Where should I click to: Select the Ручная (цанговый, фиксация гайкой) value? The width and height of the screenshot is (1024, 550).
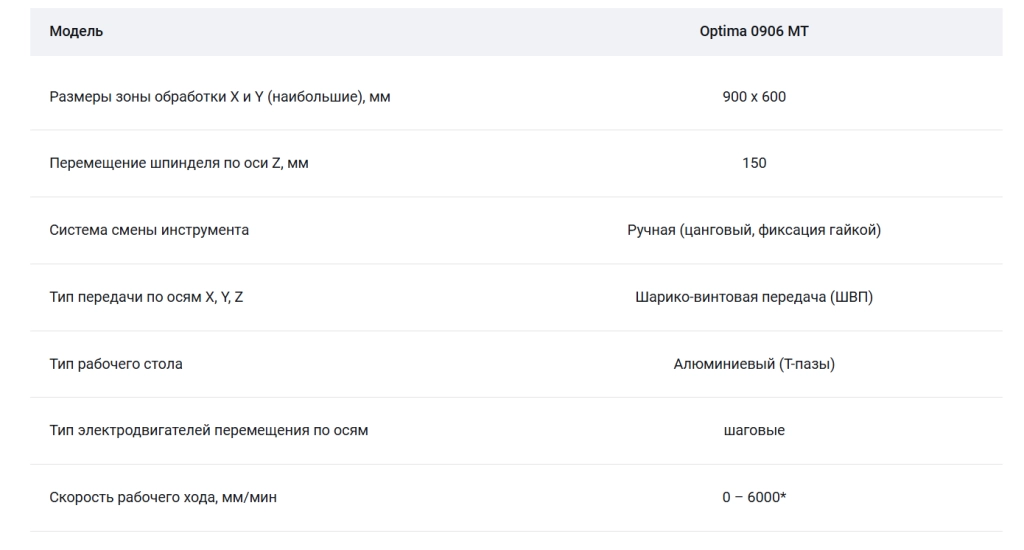click(754, 230)
